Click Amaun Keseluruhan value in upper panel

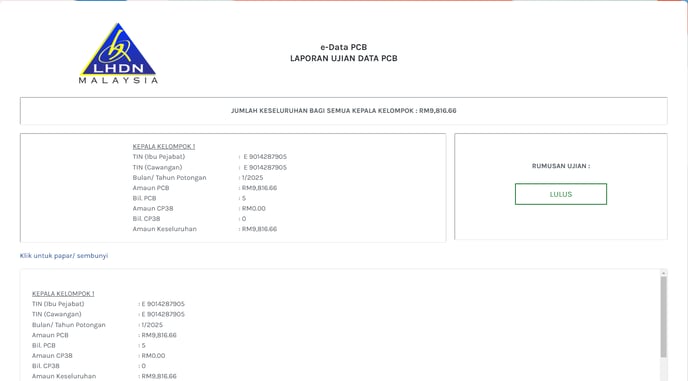tap(259, 229)
